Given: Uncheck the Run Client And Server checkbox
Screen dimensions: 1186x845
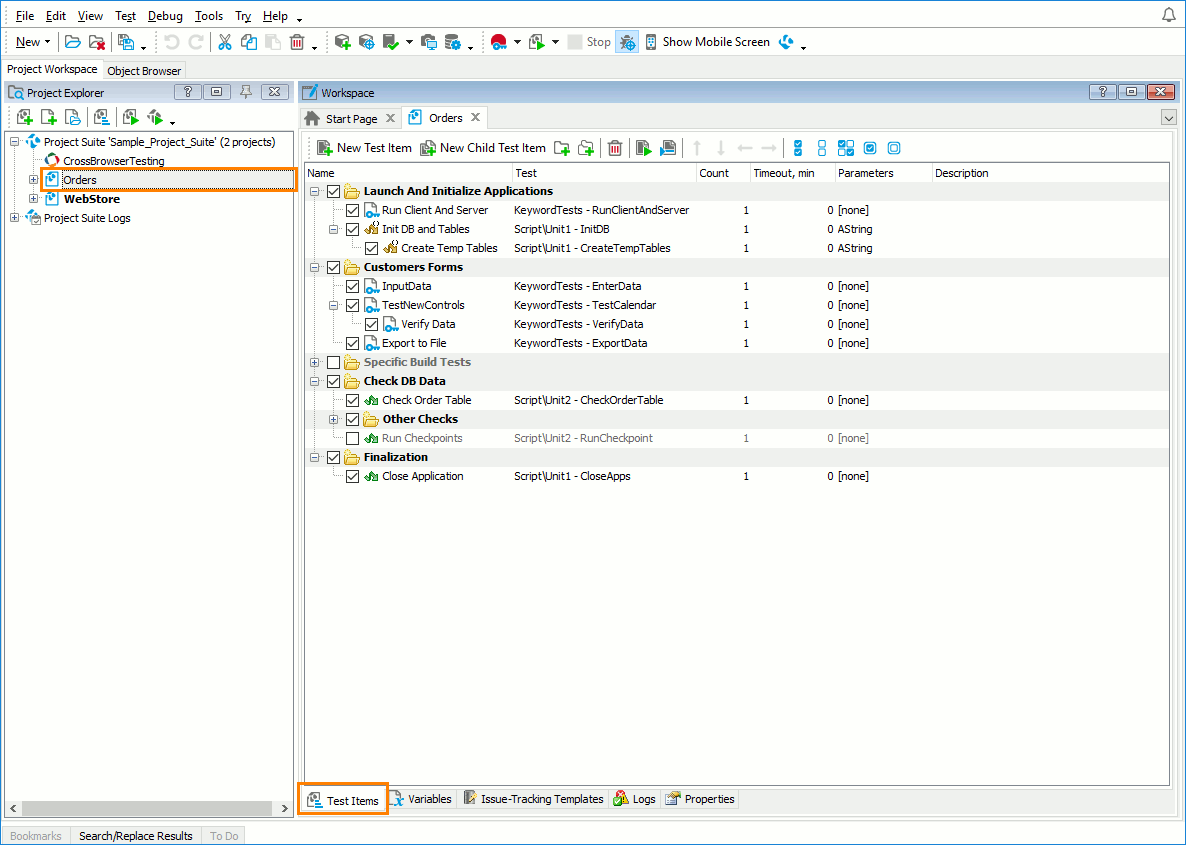Looking at the screenshot, I should coord(352,210).
